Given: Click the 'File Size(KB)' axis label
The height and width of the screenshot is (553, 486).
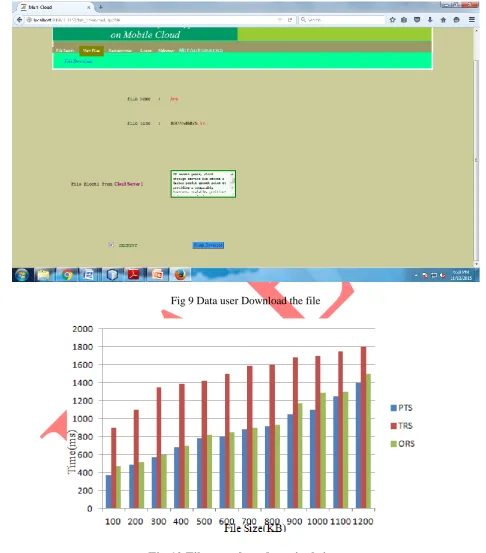Looking at the screenshot, I should (x=255, y=528).
